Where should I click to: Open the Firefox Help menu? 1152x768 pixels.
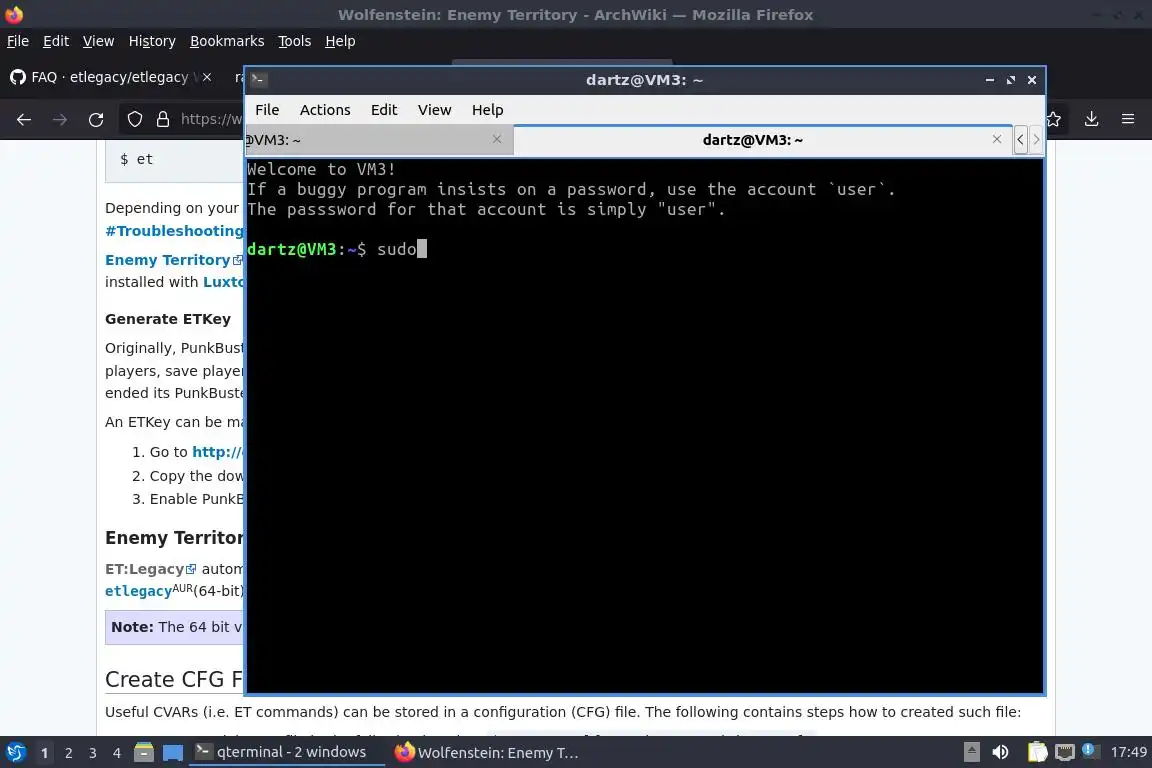[340, 41]
